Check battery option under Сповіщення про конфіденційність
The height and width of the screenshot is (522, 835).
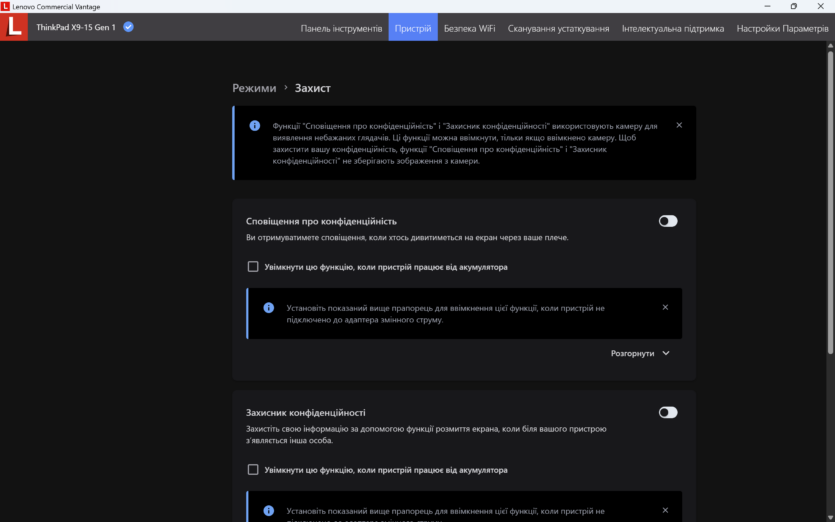click(x=253, y=266)
